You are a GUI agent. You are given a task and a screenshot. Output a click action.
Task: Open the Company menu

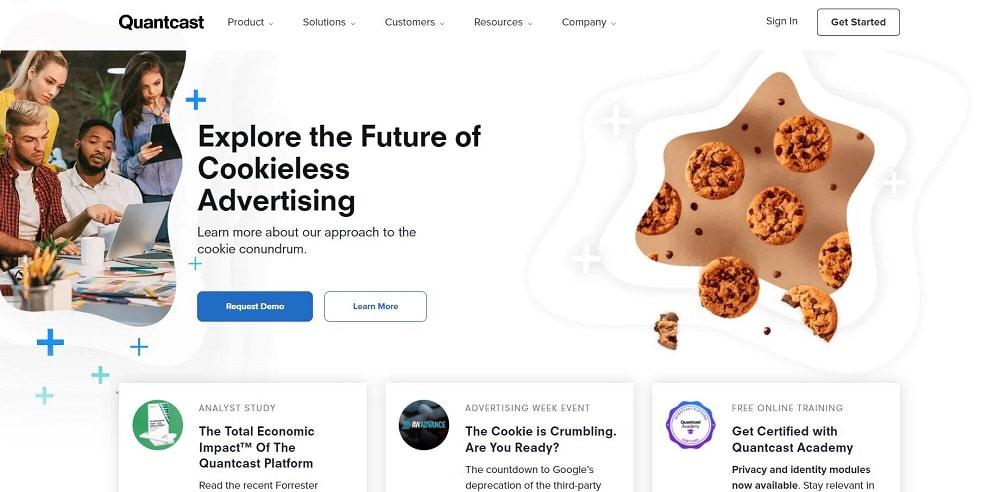pos(589,22)
